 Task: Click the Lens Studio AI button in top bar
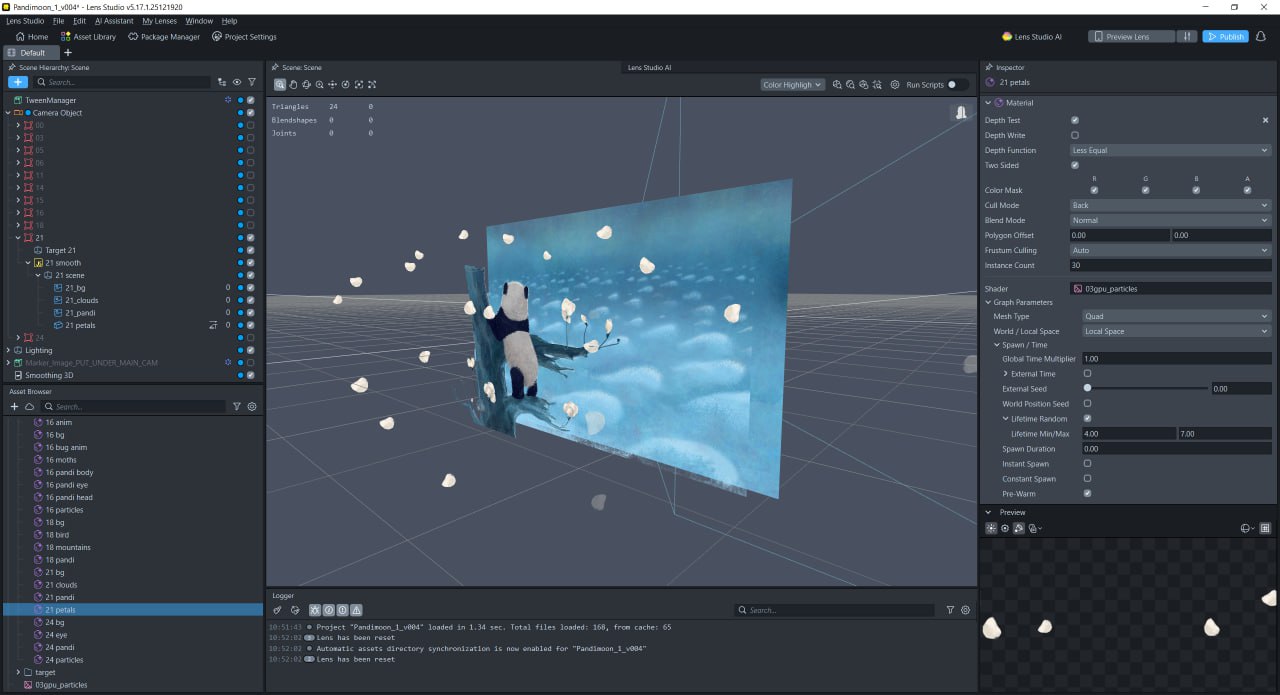tap(1031, 37)
